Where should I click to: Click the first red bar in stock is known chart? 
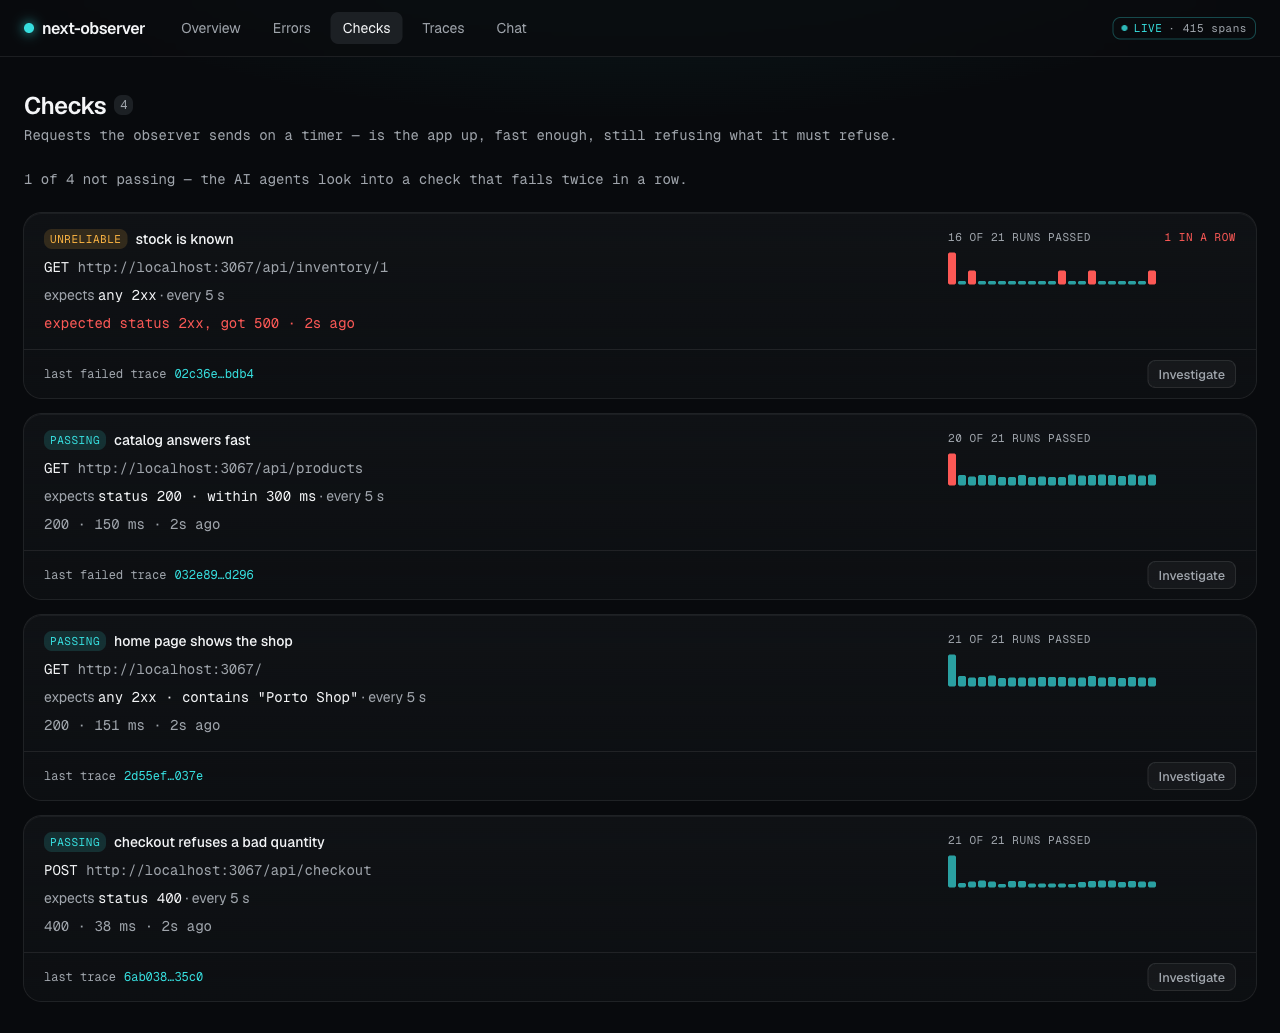(952, 269)
